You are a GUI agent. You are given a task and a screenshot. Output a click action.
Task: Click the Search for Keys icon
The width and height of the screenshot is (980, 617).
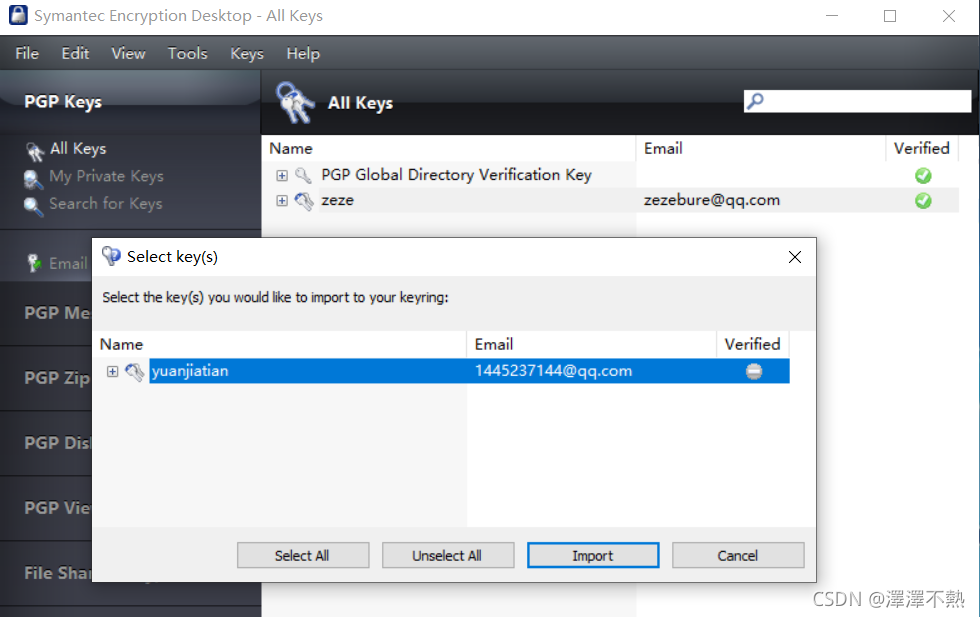tap(33, 206)
